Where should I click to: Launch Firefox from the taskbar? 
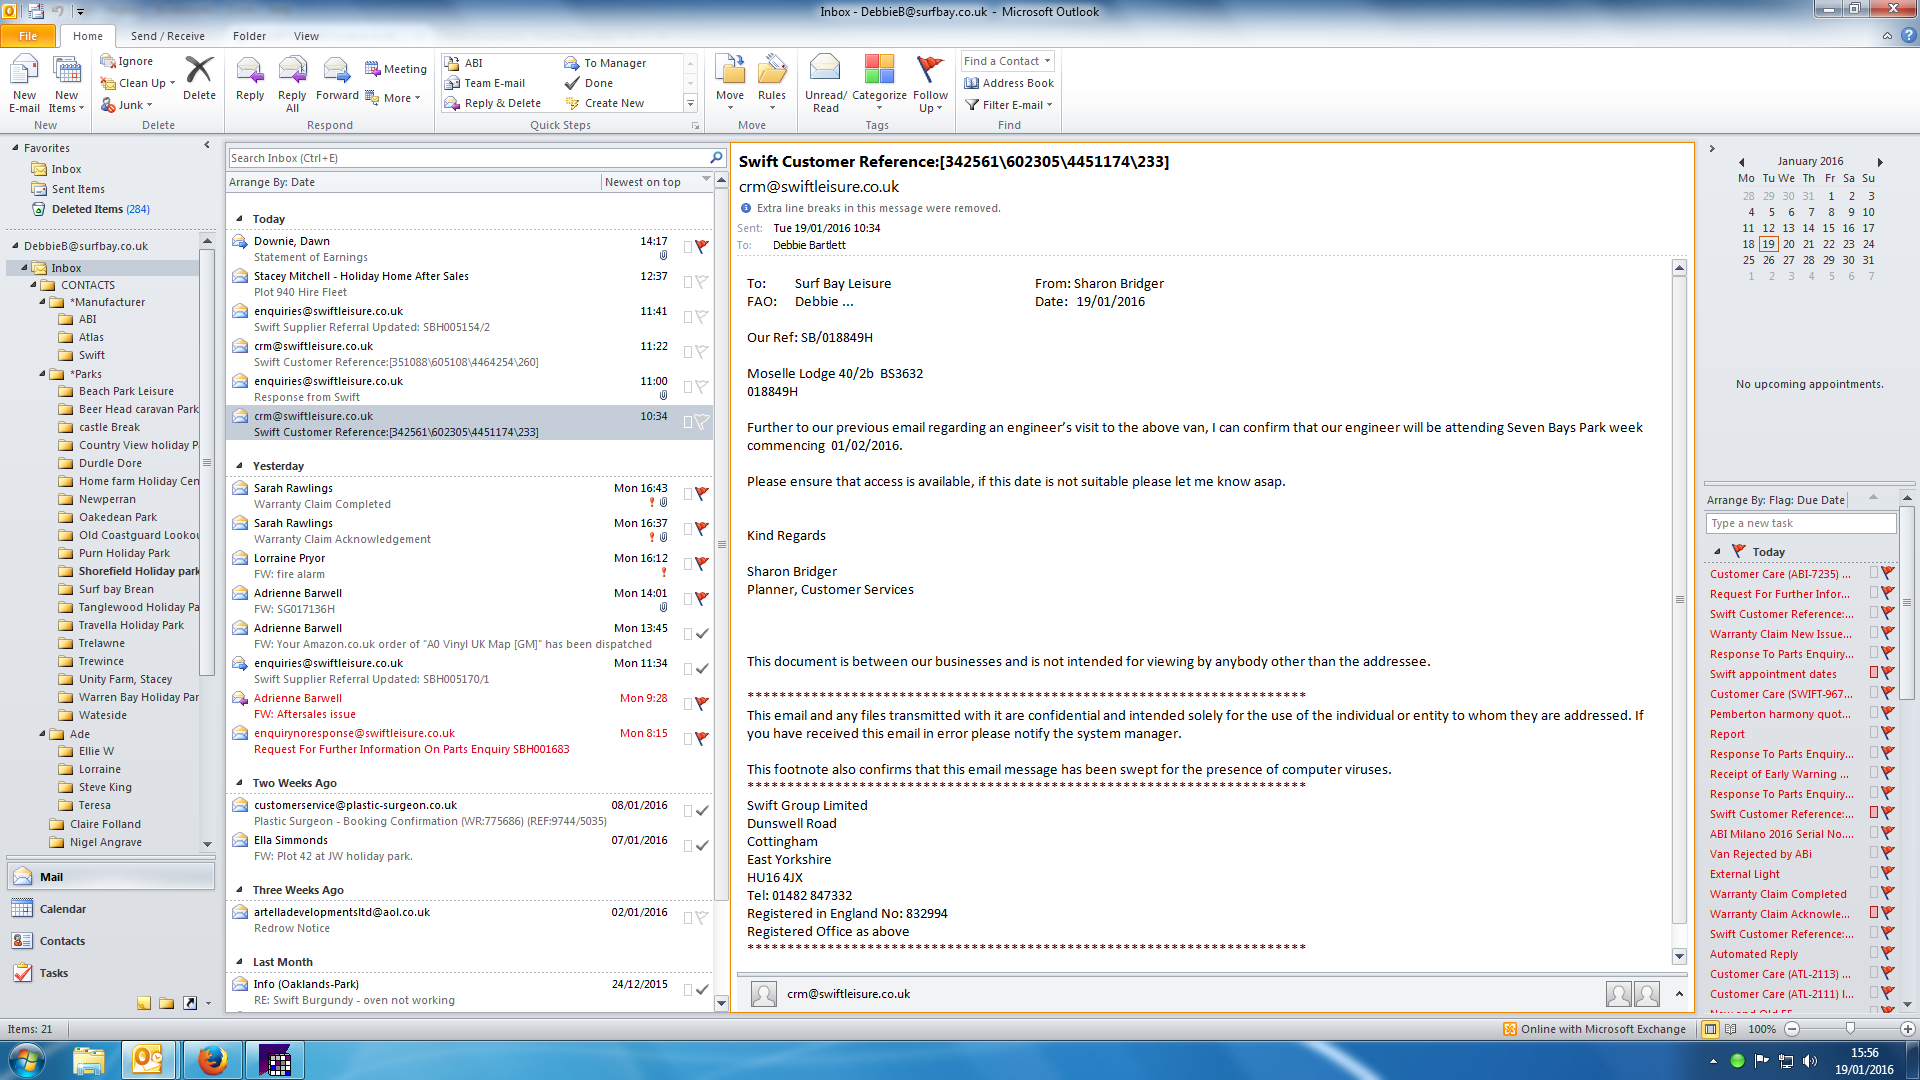[x=212, y=1060]
